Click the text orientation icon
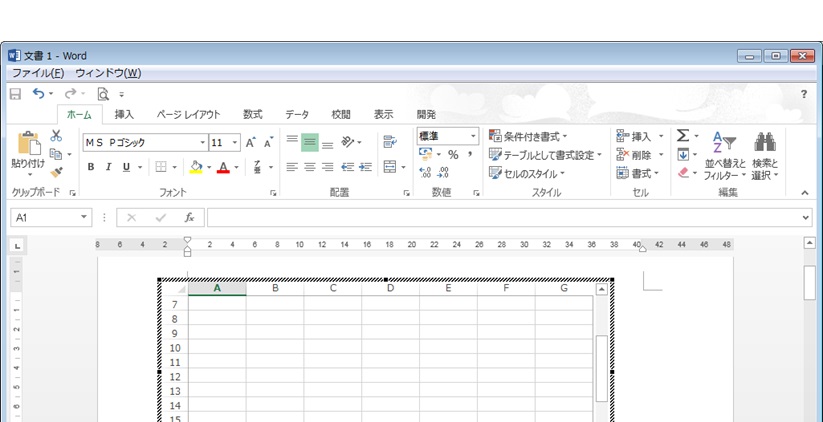This screenshot has height=422, width=823. [x=348, y=142]
